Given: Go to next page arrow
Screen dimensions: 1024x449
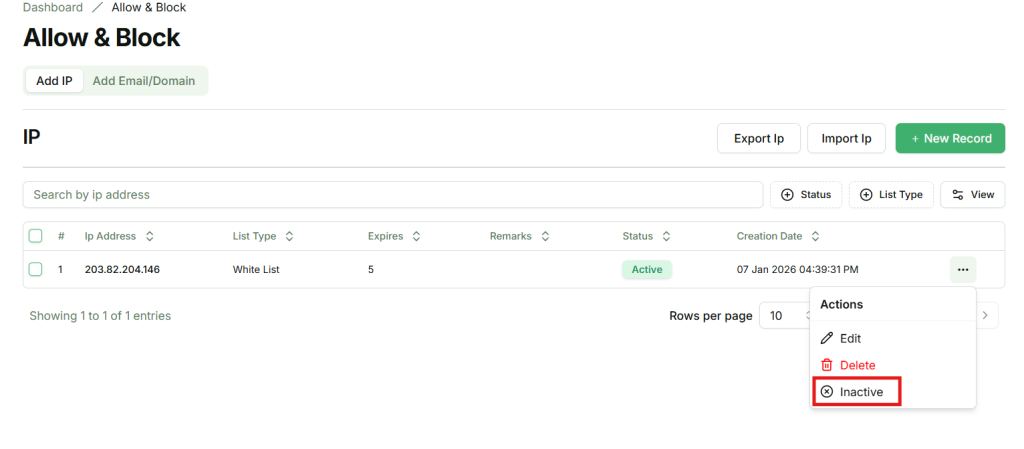Looking at the screenshot, I should [x=985, y=316].
